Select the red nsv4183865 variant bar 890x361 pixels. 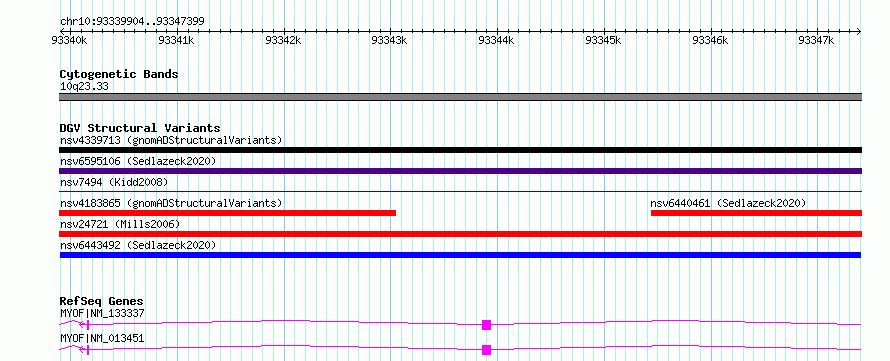tap(227, 213)
